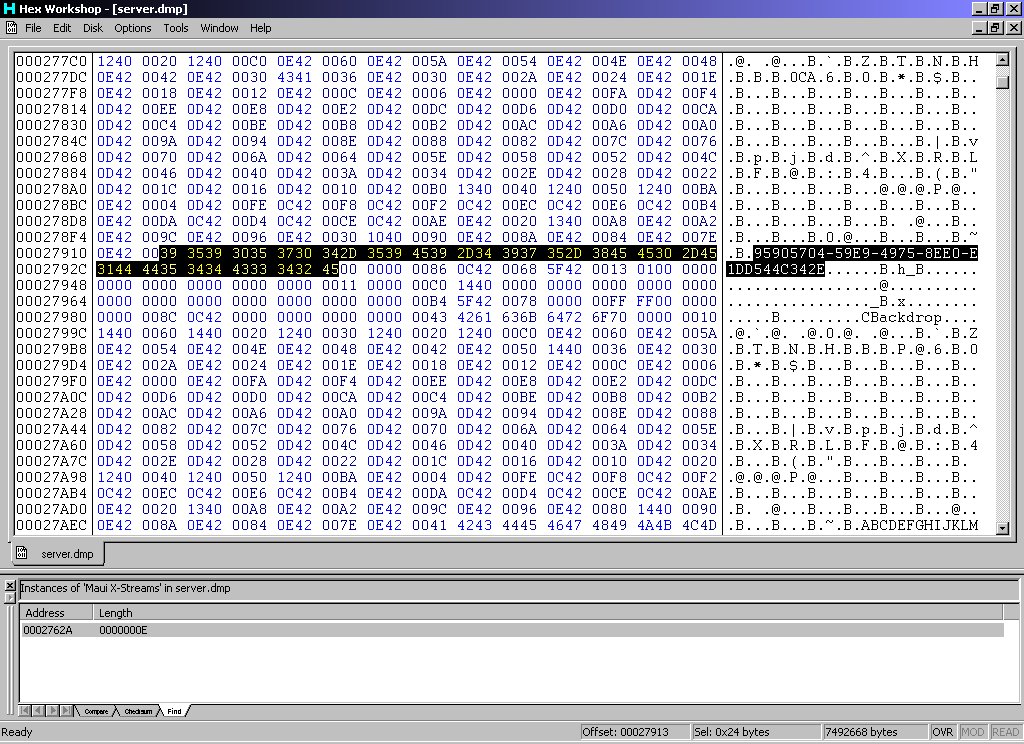The height and width of the screenshot is (744, 1024).
Task: Click the Length column header
Action: tap(548, 613)
